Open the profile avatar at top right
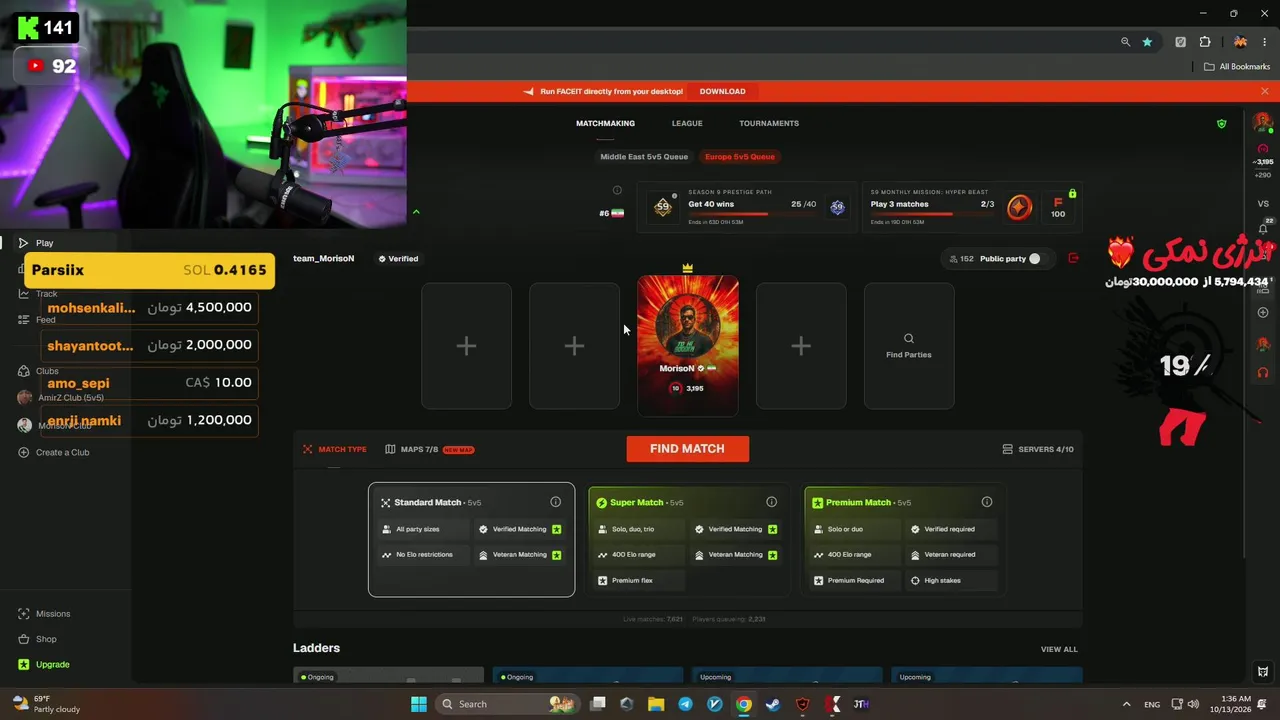This screenshot has width=1280, height=720. (1263, 123)
